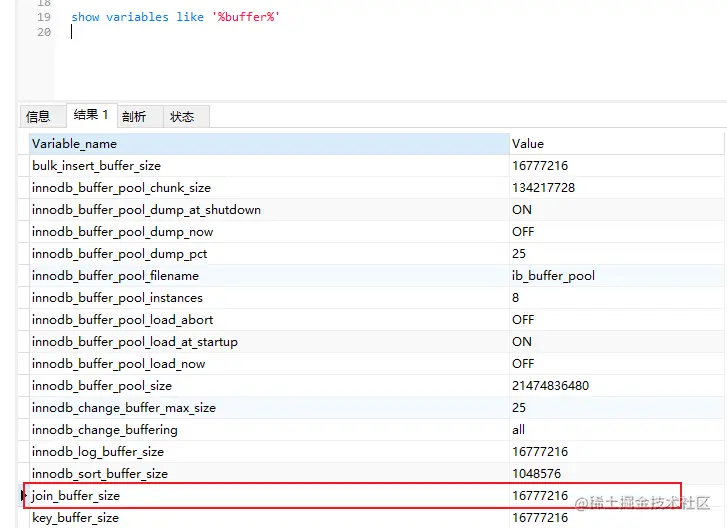Select the innodb_log_buffer_size cell

coord(269,452)
